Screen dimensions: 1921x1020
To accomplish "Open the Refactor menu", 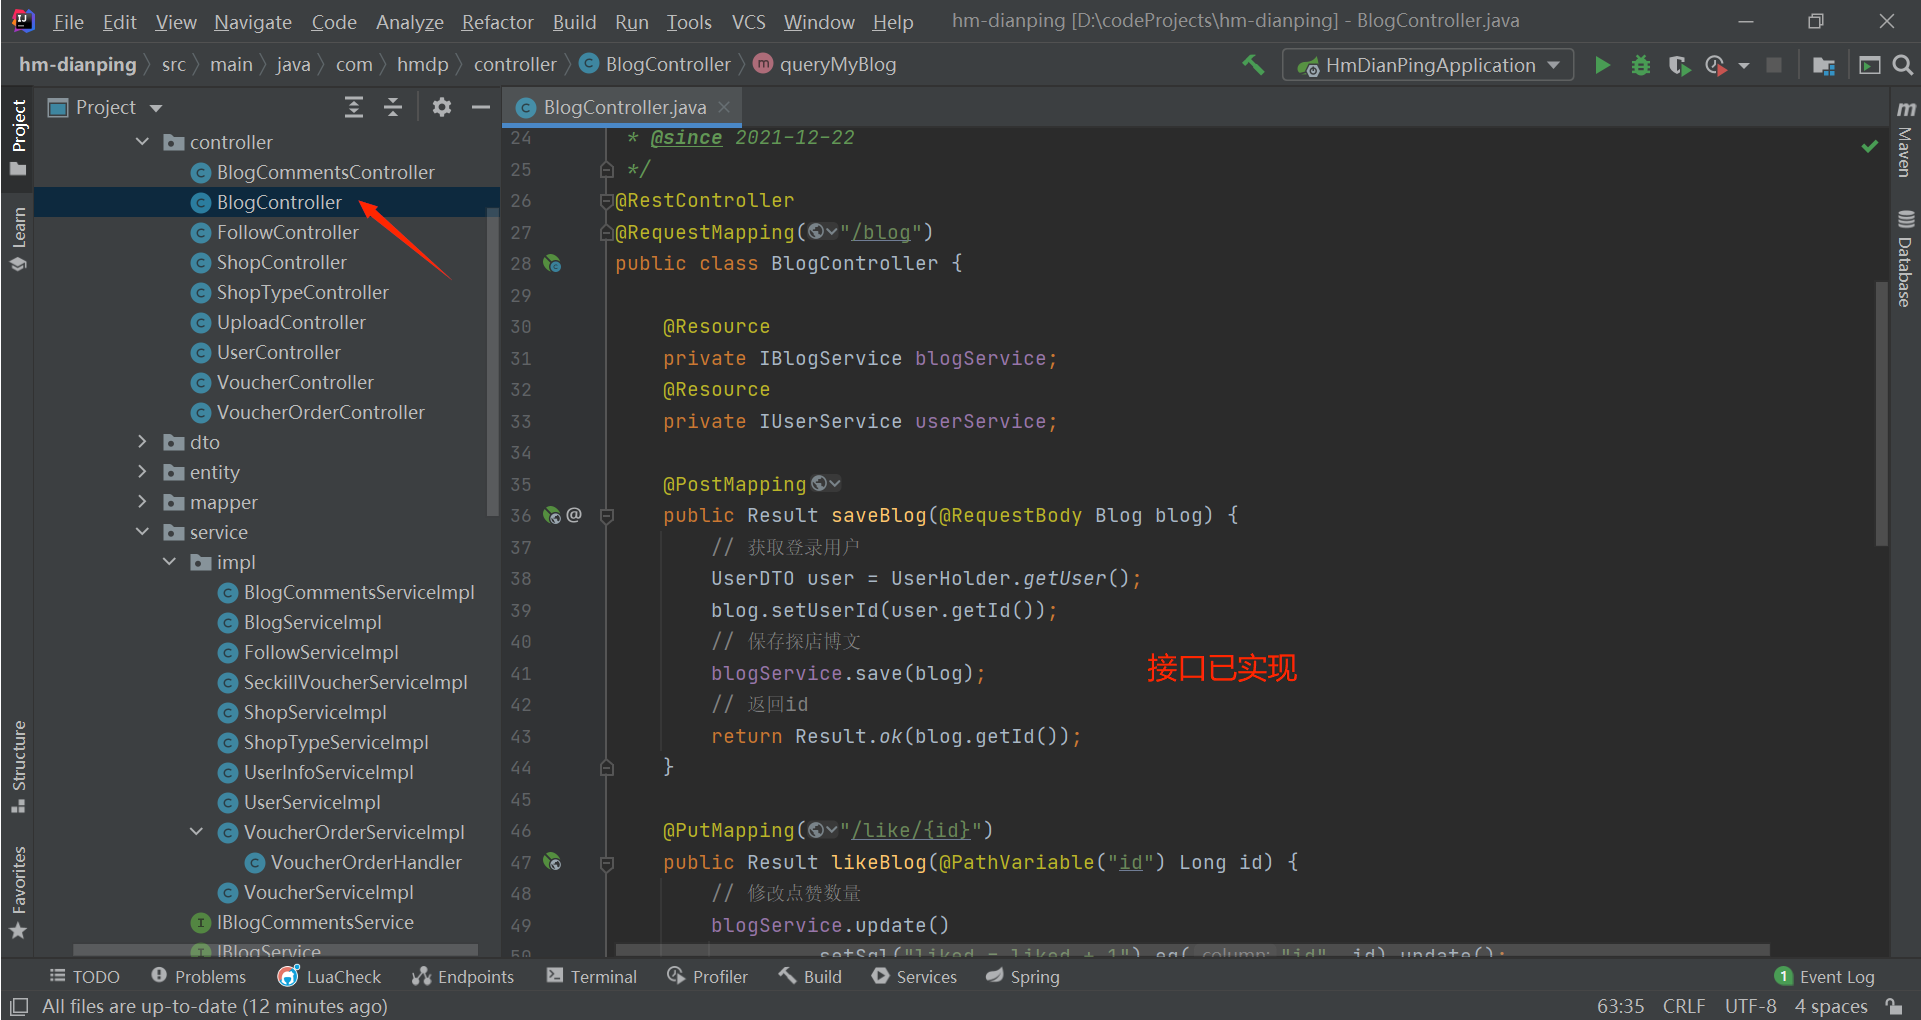I will [497, 22].
